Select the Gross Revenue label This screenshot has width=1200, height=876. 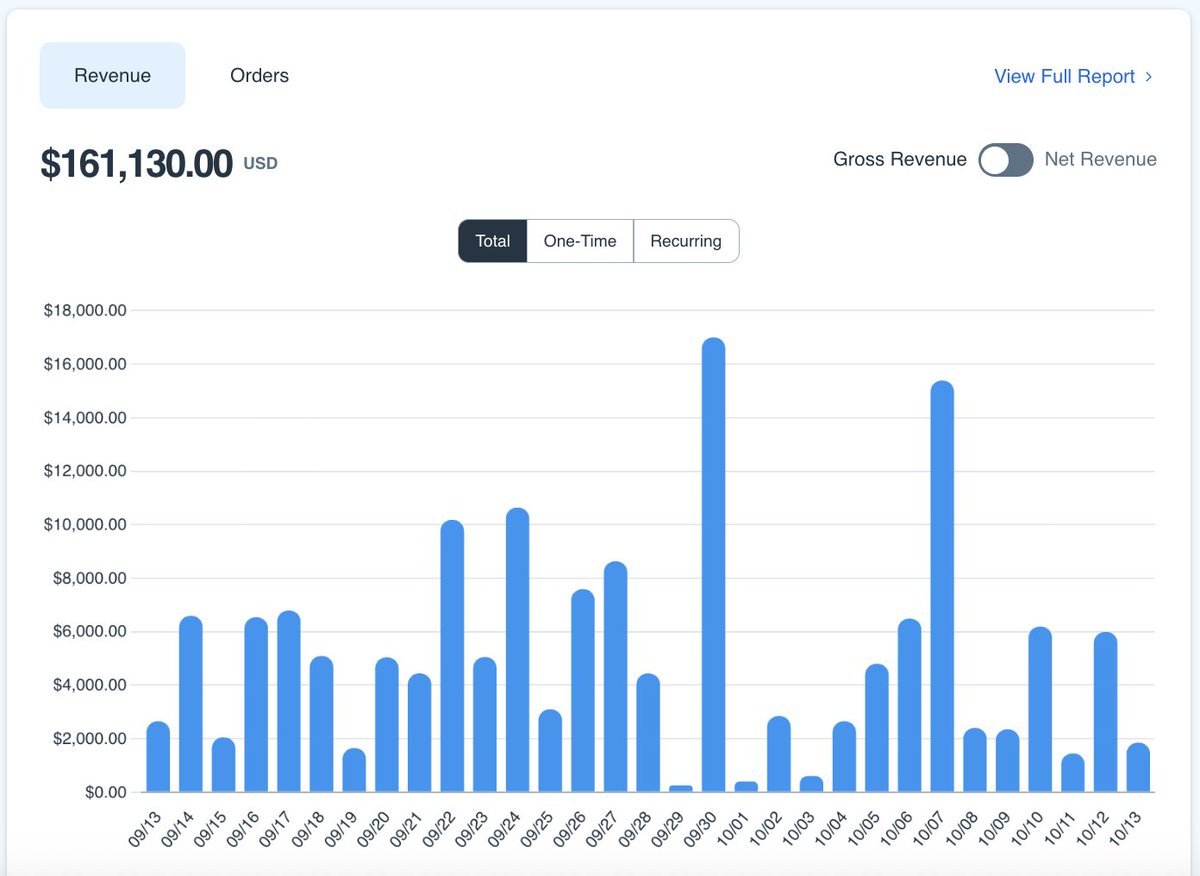pyautogui.click(x=900, y=159)
